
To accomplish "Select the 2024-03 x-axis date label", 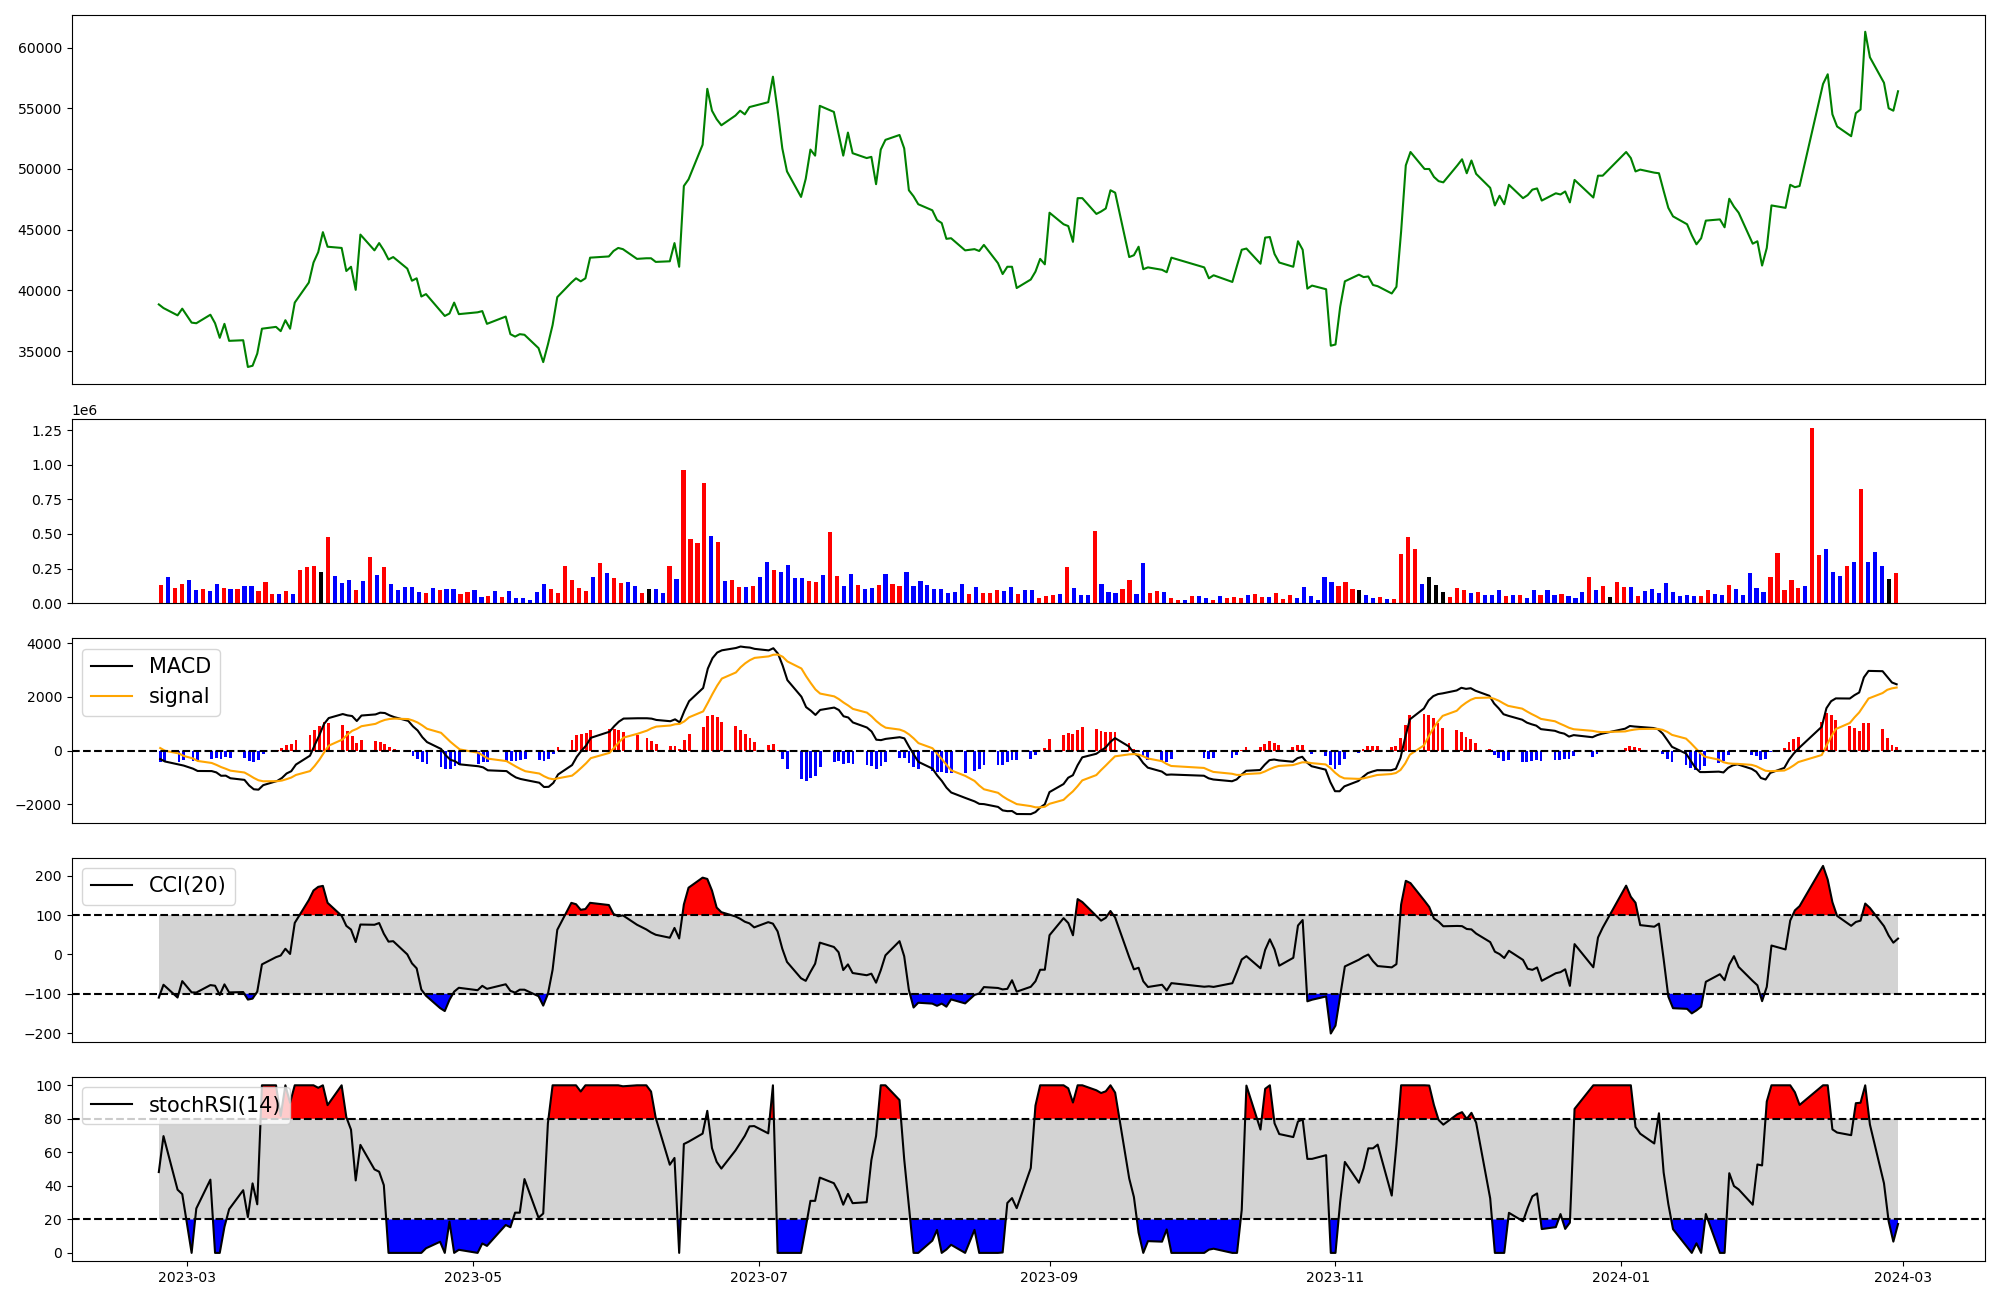I will (1903, 1277).
